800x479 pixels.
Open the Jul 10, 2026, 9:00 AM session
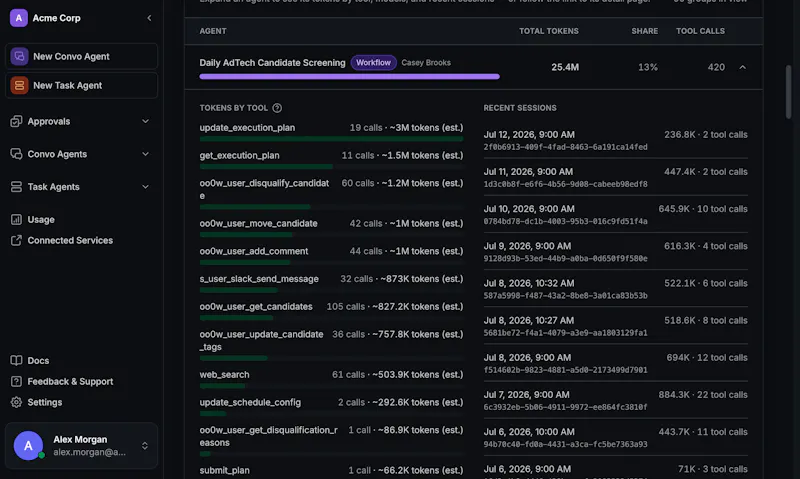point(615,214)
